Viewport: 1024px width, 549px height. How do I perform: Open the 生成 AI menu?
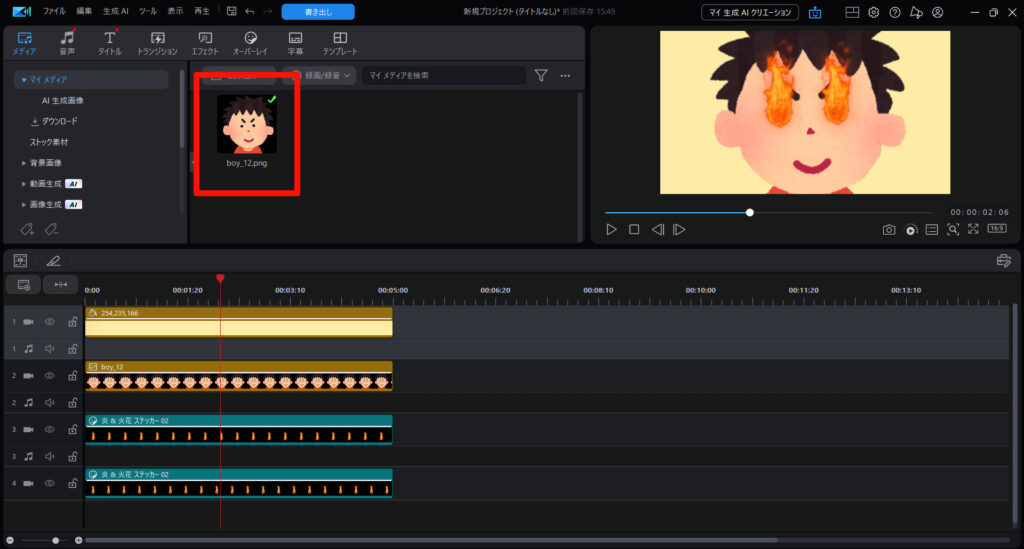tap(118, 12)
